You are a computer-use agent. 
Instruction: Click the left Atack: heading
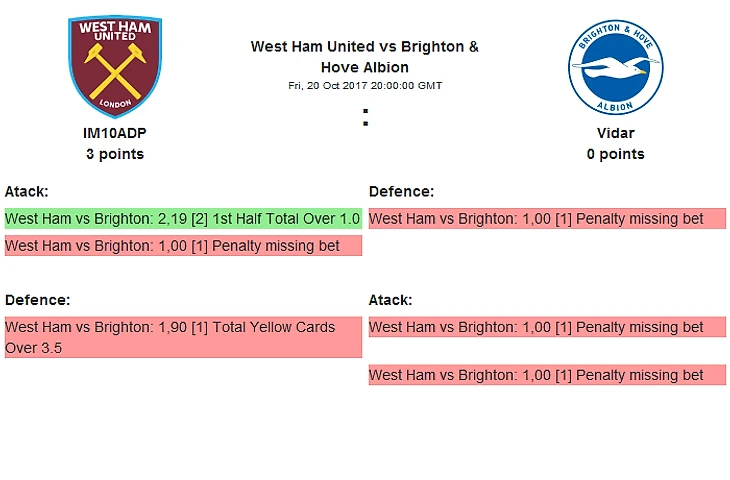tap(27, 191)
